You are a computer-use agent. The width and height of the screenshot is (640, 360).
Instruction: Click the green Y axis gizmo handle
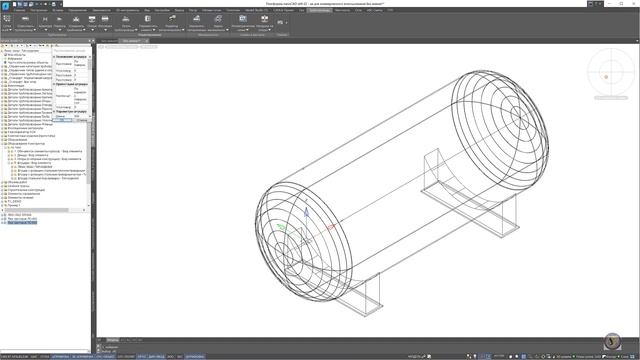click(281, 227)
